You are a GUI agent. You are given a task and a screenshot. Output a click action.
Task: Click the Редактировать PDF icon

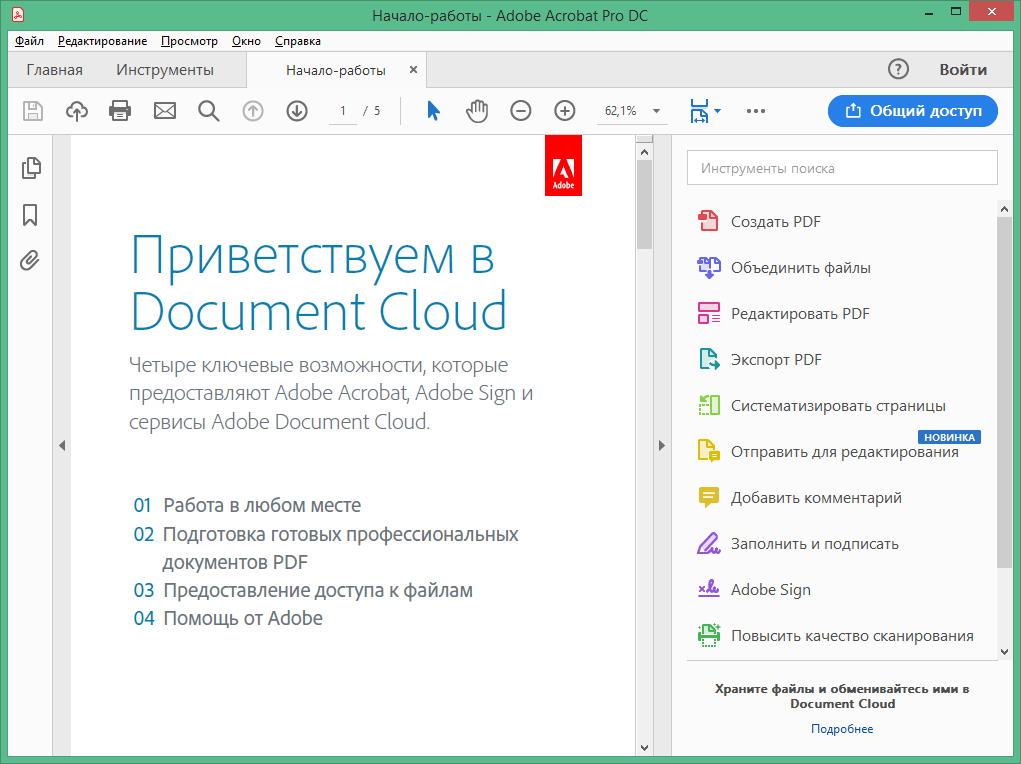pos(708,313)
